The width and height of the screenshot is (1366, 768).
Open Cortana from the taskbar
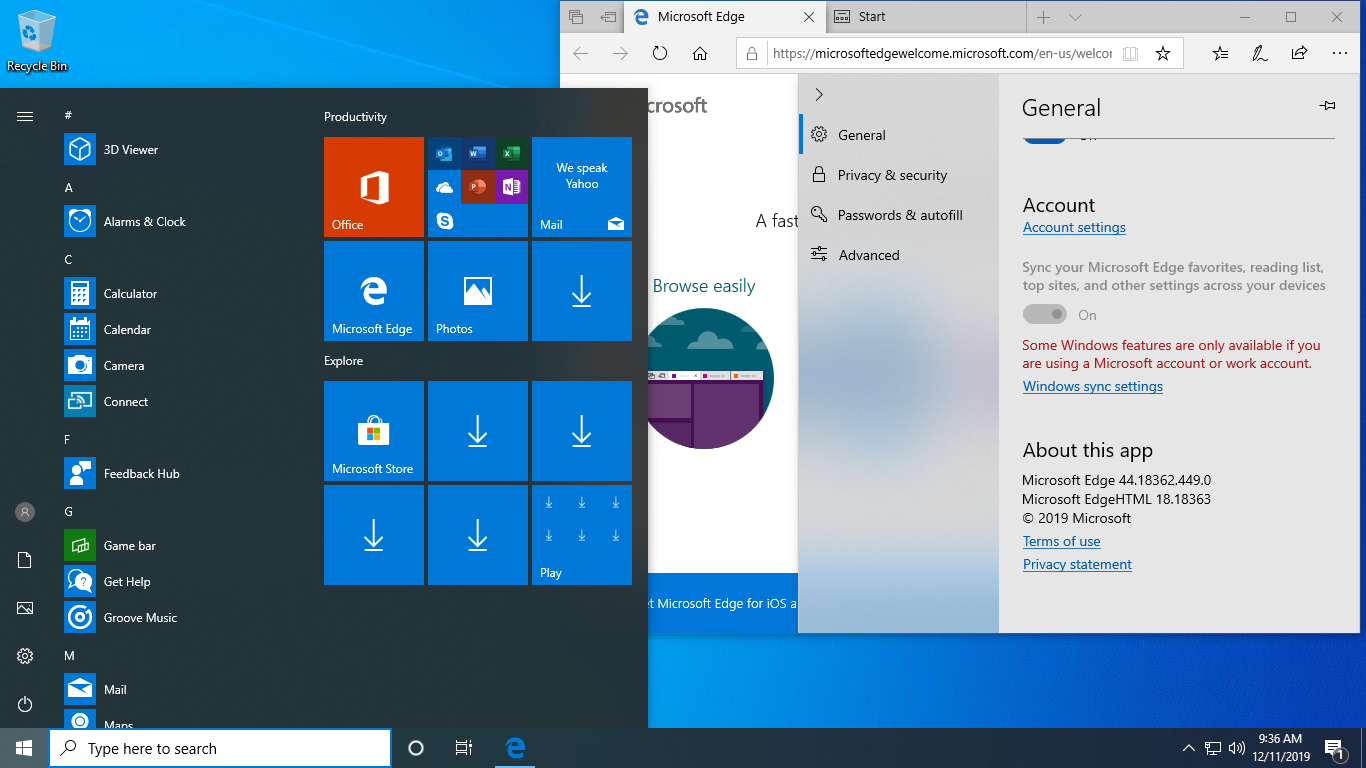(x=416, y=748)
